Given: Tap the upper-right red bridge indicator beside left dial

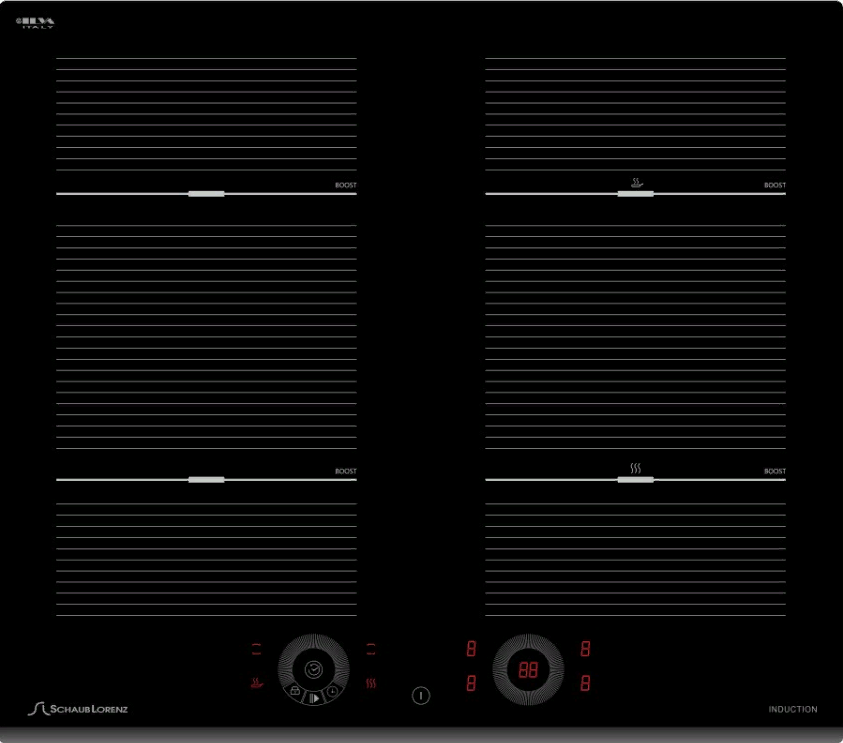Looking at the screenshot, I should coord(371,649).
